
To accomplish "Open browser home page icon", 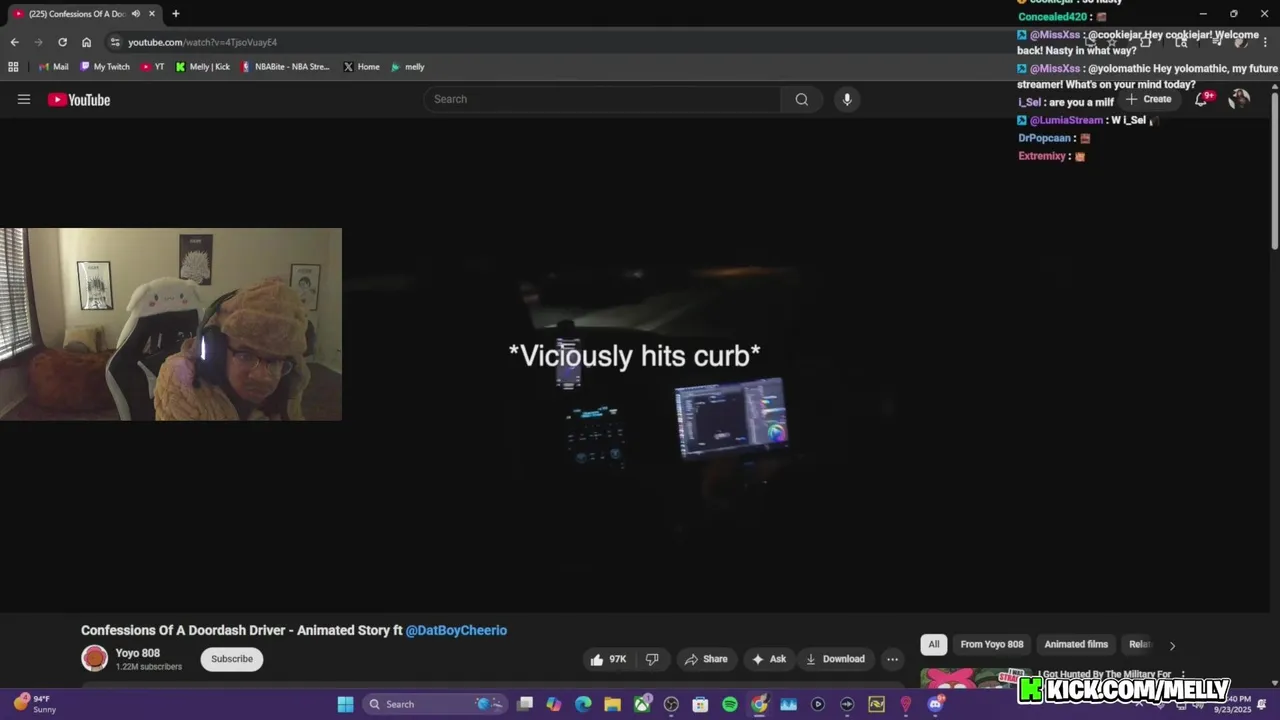I will (86, 42).
